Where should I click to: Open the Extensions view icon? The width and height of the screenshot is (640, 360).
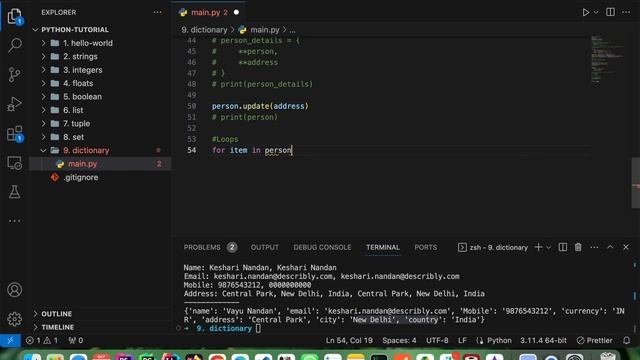tap(15, 133)
